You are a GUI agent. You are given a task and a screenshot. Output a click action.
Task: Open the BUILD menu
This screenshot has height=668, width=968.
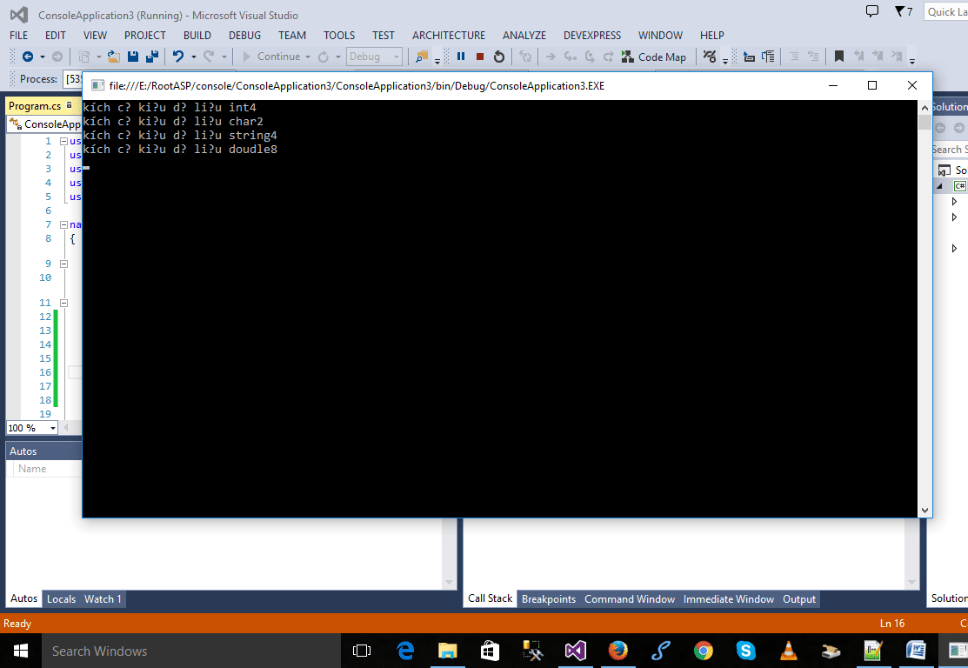click(x=197, y=35)
